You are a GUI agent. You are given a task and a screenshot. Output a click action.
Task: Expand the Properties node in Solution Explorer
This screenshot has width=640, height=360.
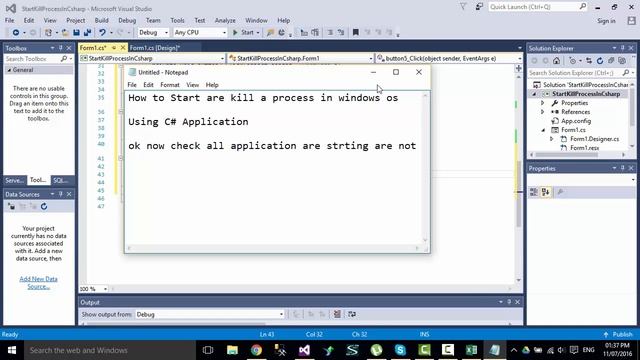[542, 103]
